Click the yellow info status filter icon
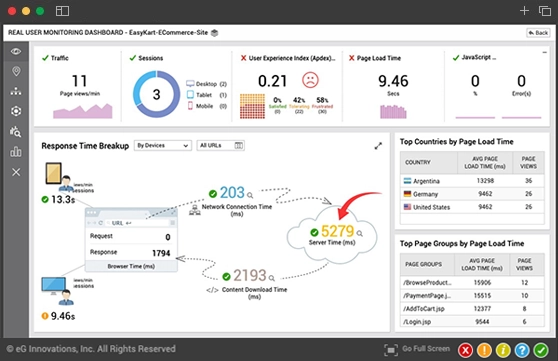Screen dimensions: 558x361 [503, 350]
